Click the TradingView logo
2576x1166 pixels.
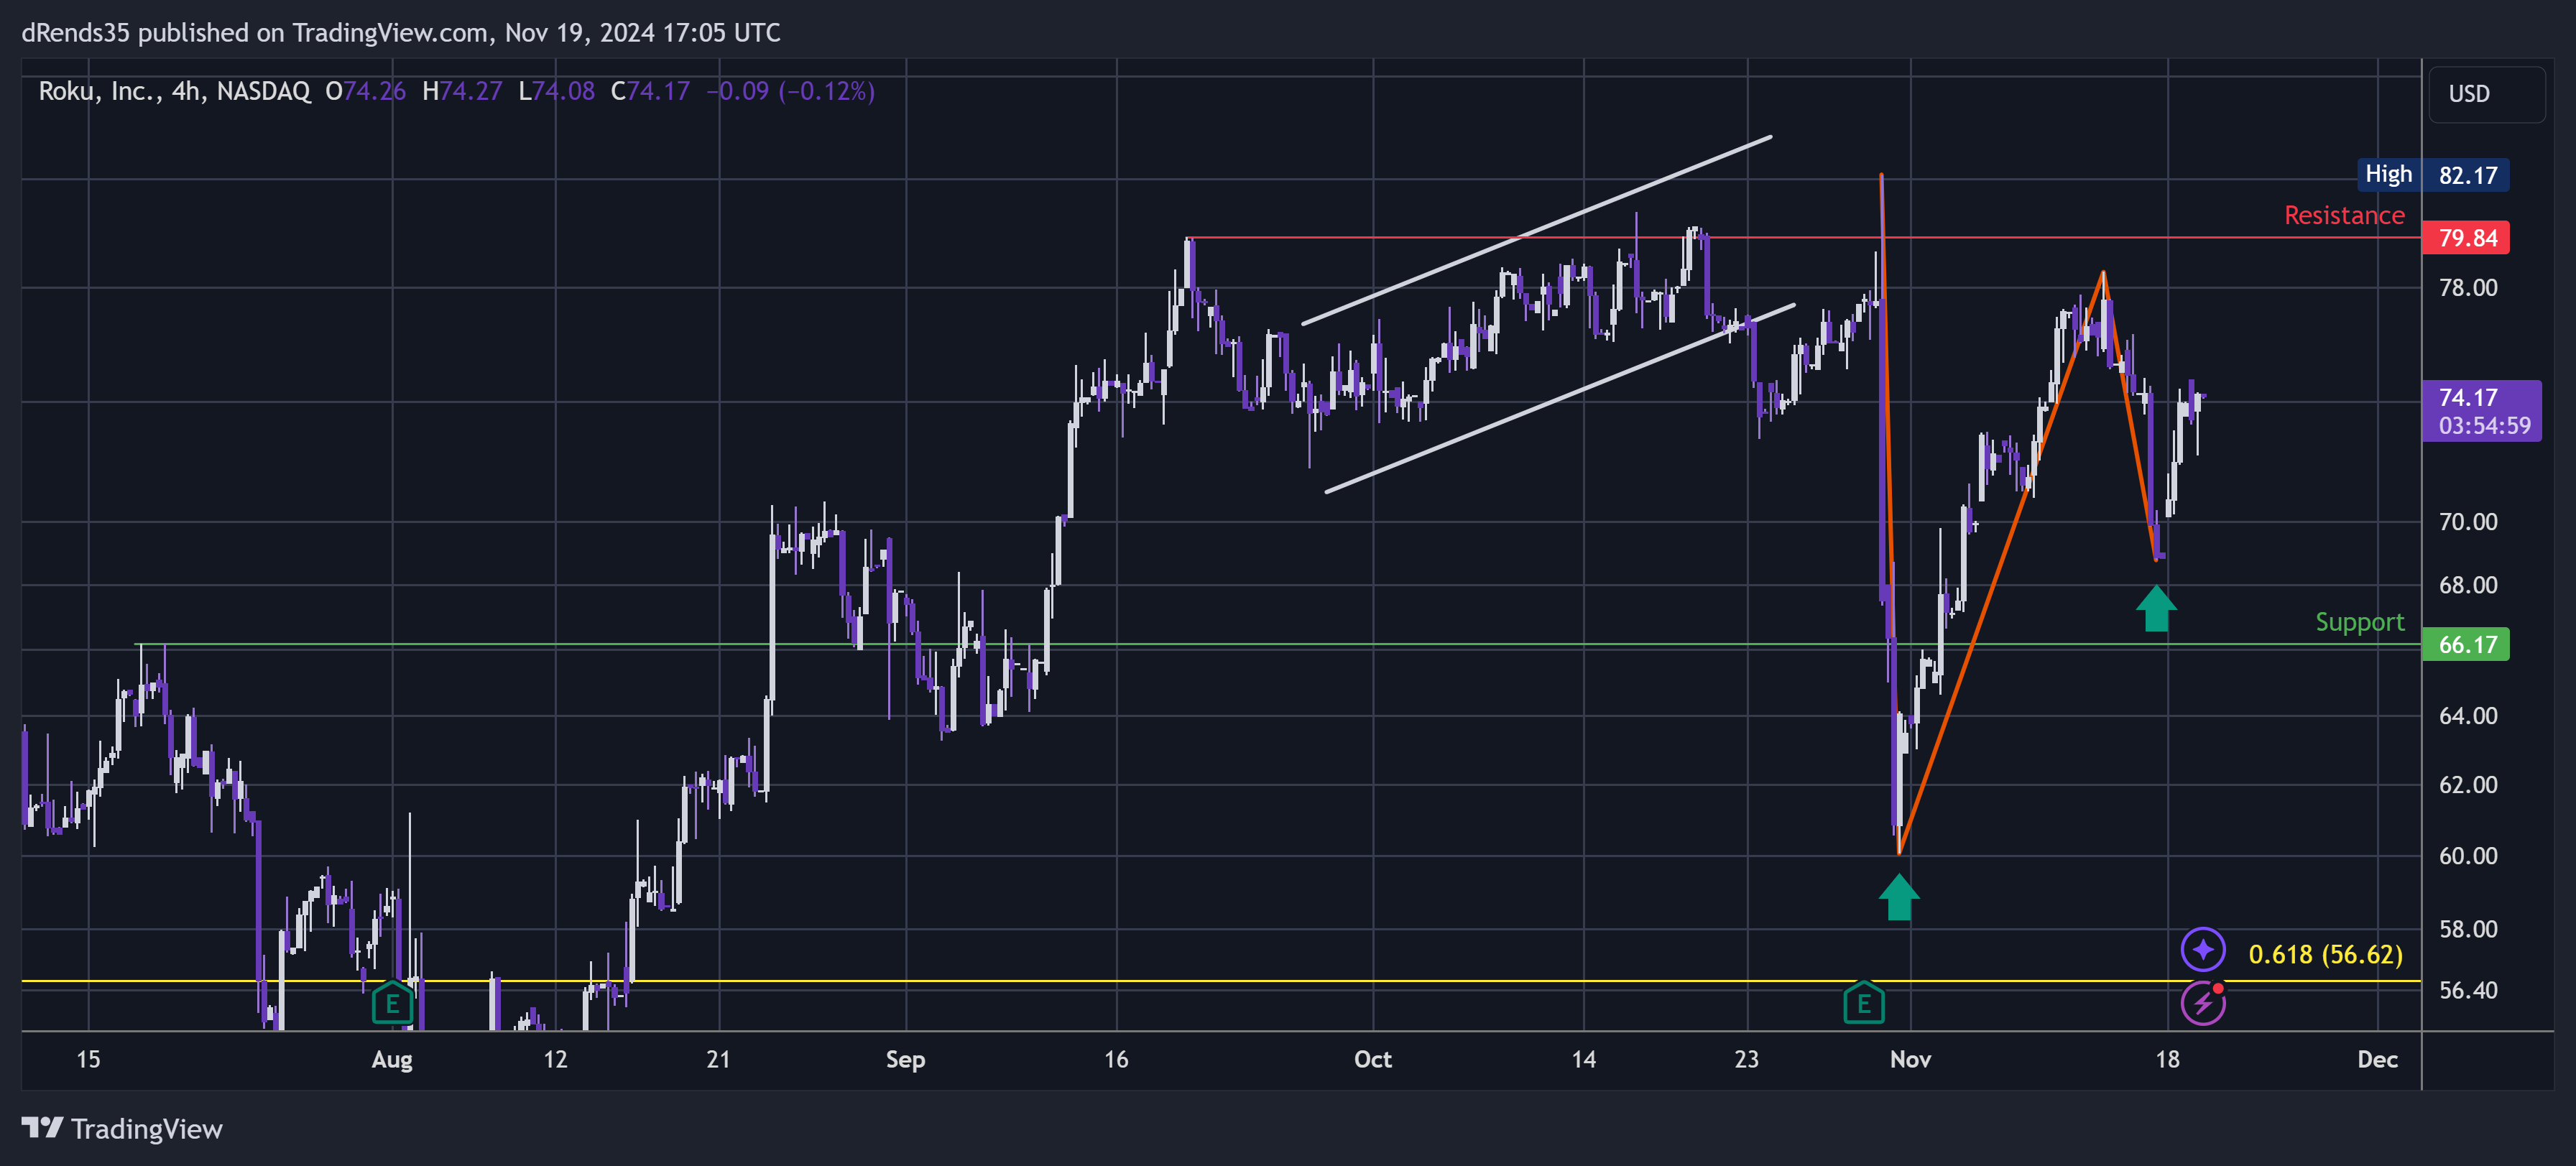coord(122,1129)
